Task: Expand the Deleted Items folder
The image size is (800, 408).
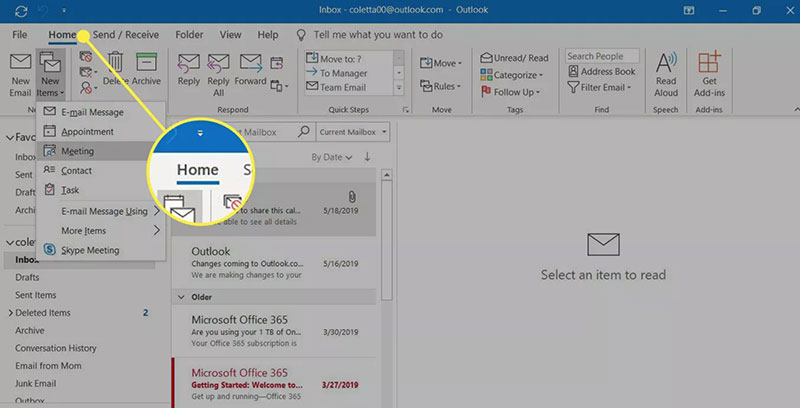Action: (11, 313)
